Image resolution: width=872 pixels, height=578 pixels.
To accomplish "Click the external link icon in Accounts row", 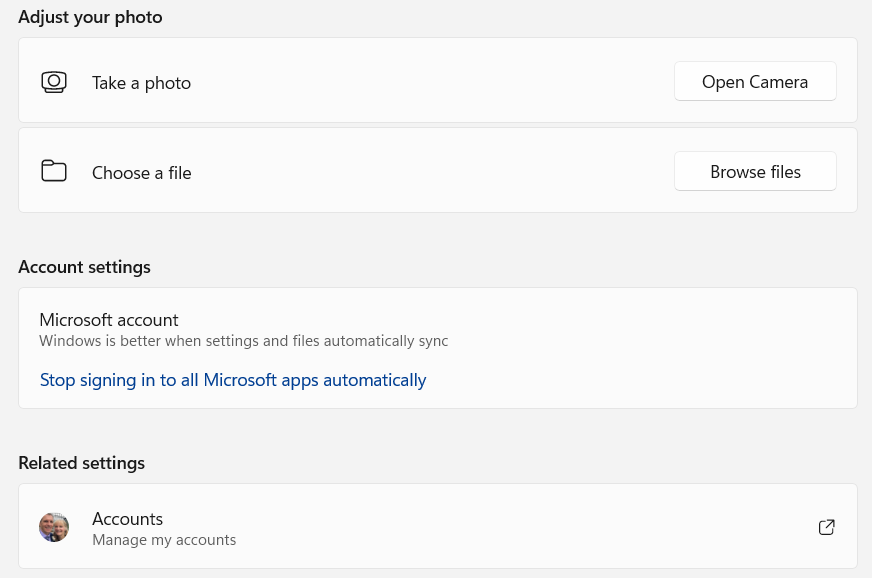I will coord(827,527).
